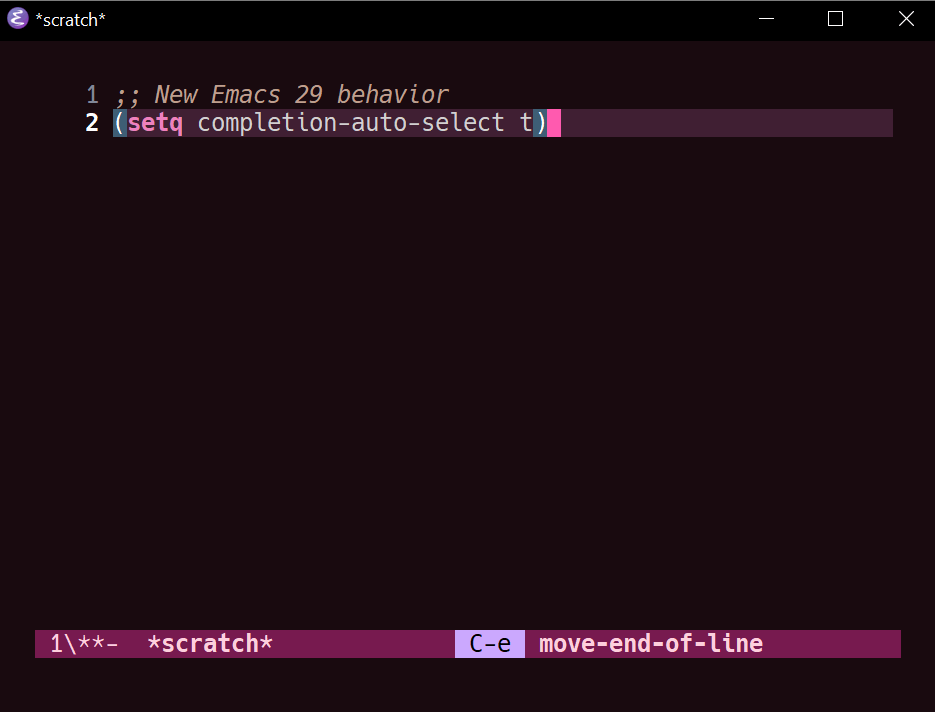Screen dimensions: 935x712
Task: Click the closing parenthesis after t
Action: coord(540,123)
